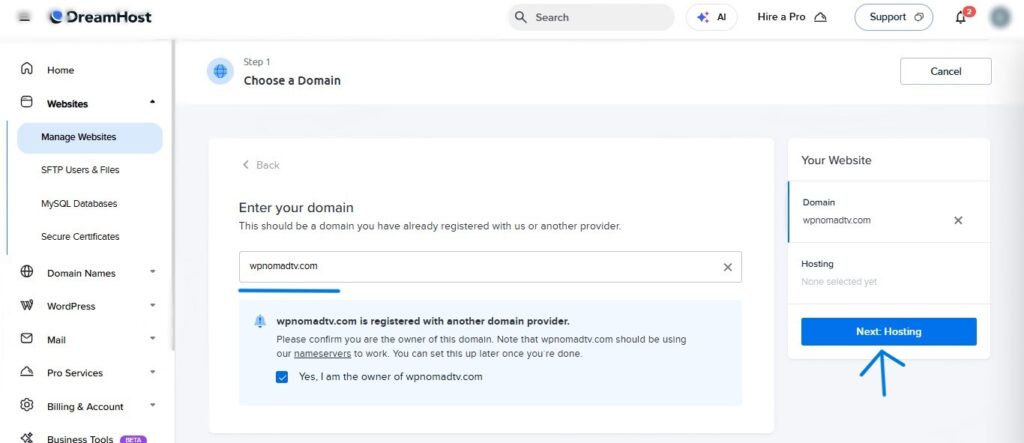Uncheck 'Yes, I am the owner' checkbox
This screenshot has height=443, width=1024.
point(282,377)
